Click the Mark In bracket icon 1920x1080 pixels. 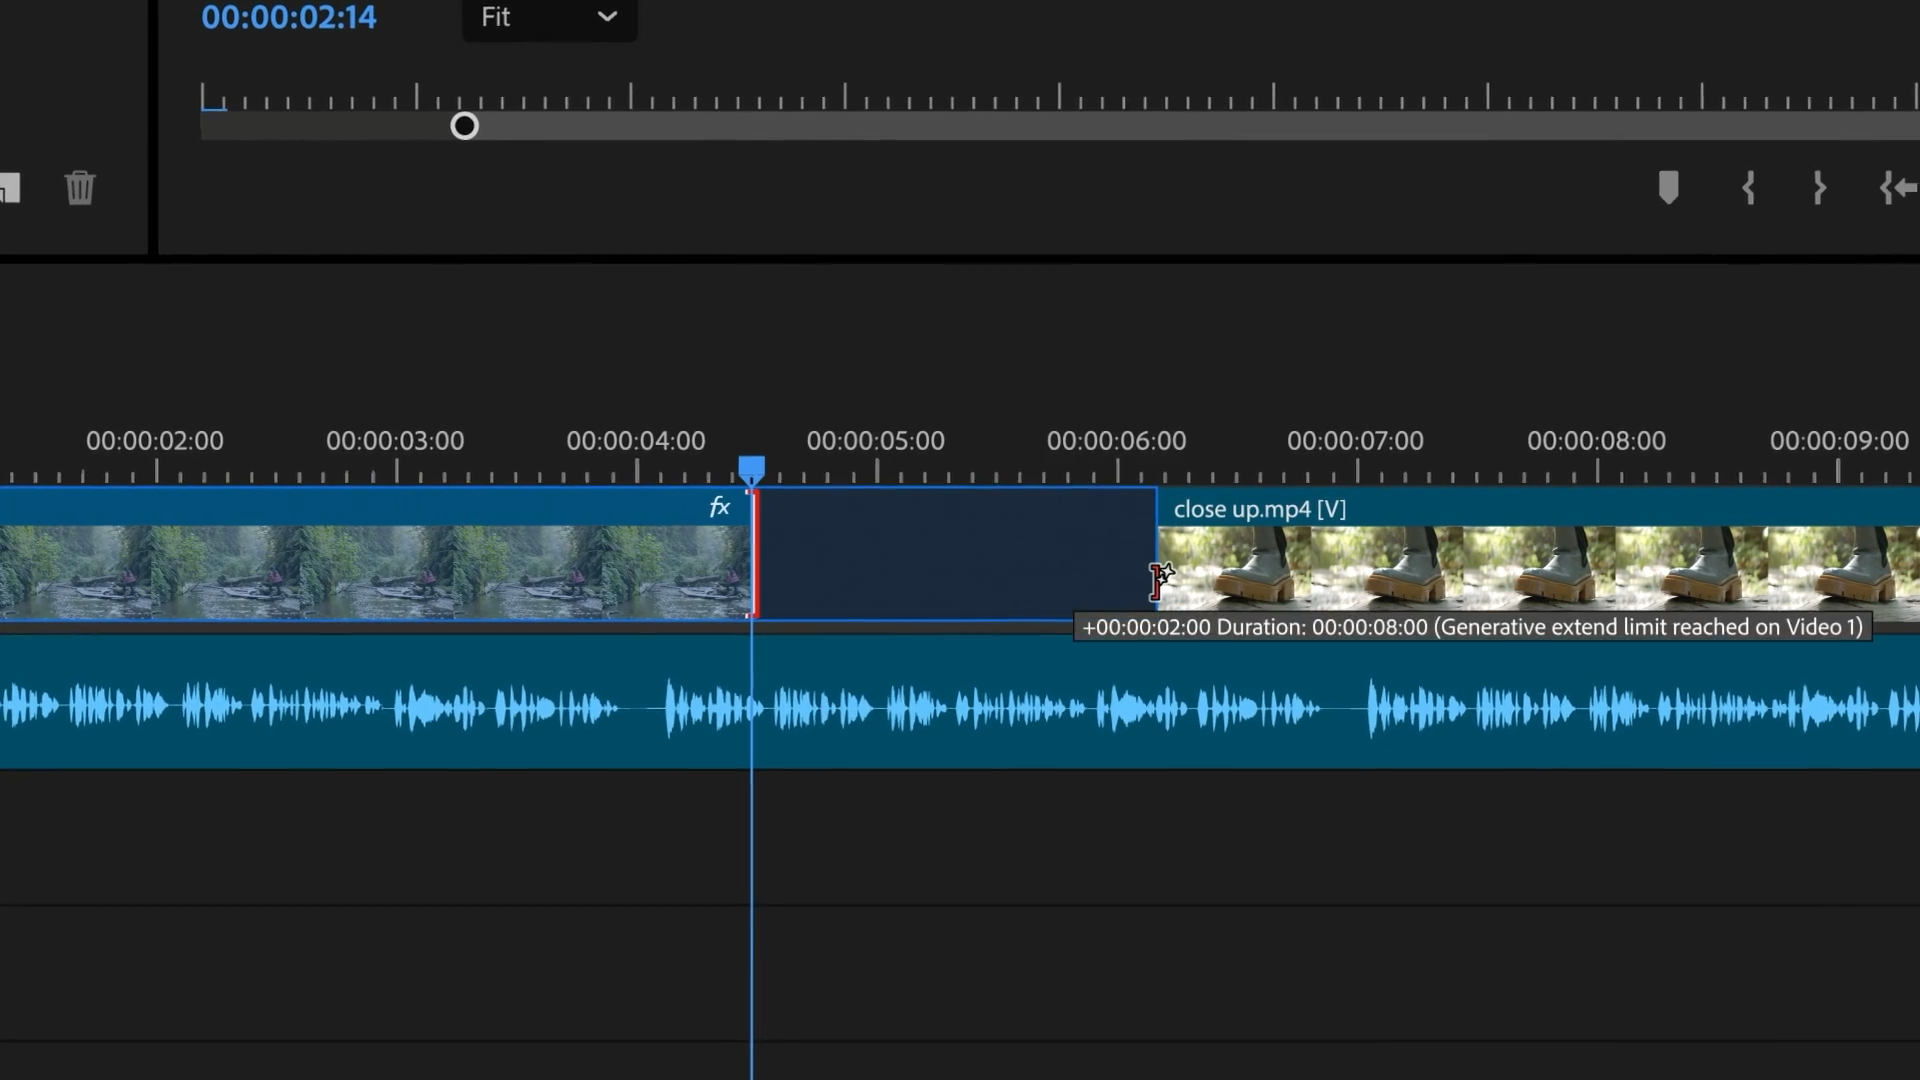coord(1748,188)
